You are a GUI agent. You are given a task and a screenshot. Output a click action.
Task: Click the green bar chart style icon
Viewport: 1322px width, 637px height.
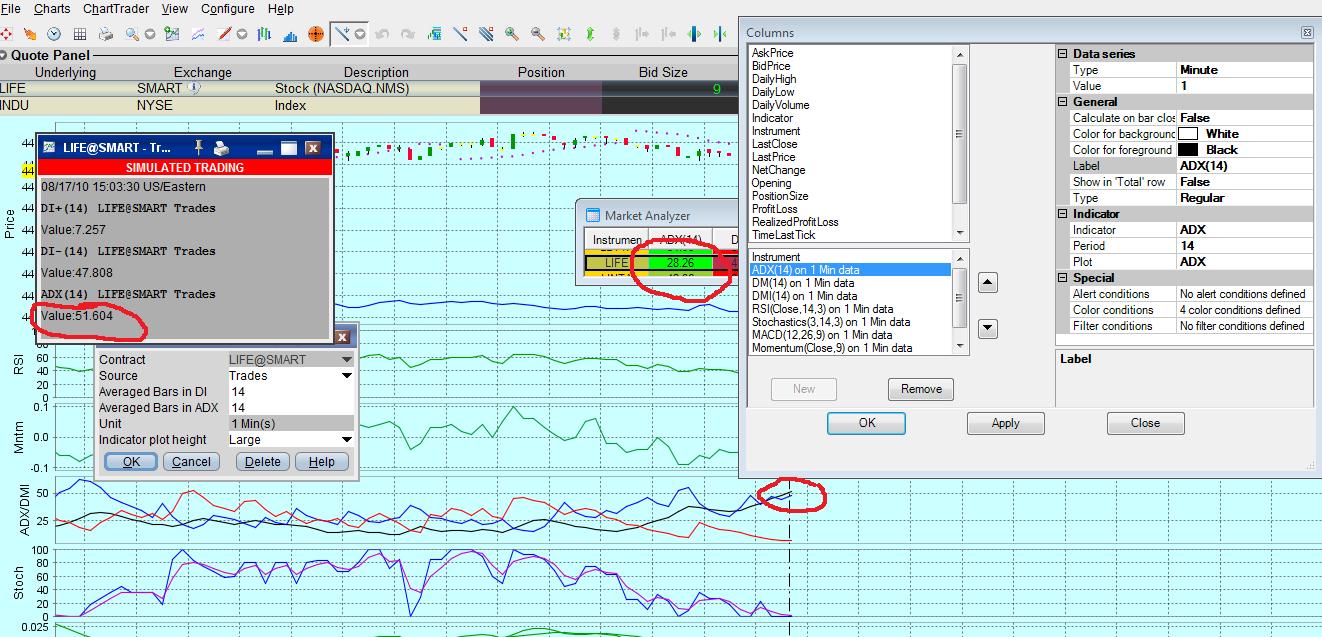pos(264,34)
